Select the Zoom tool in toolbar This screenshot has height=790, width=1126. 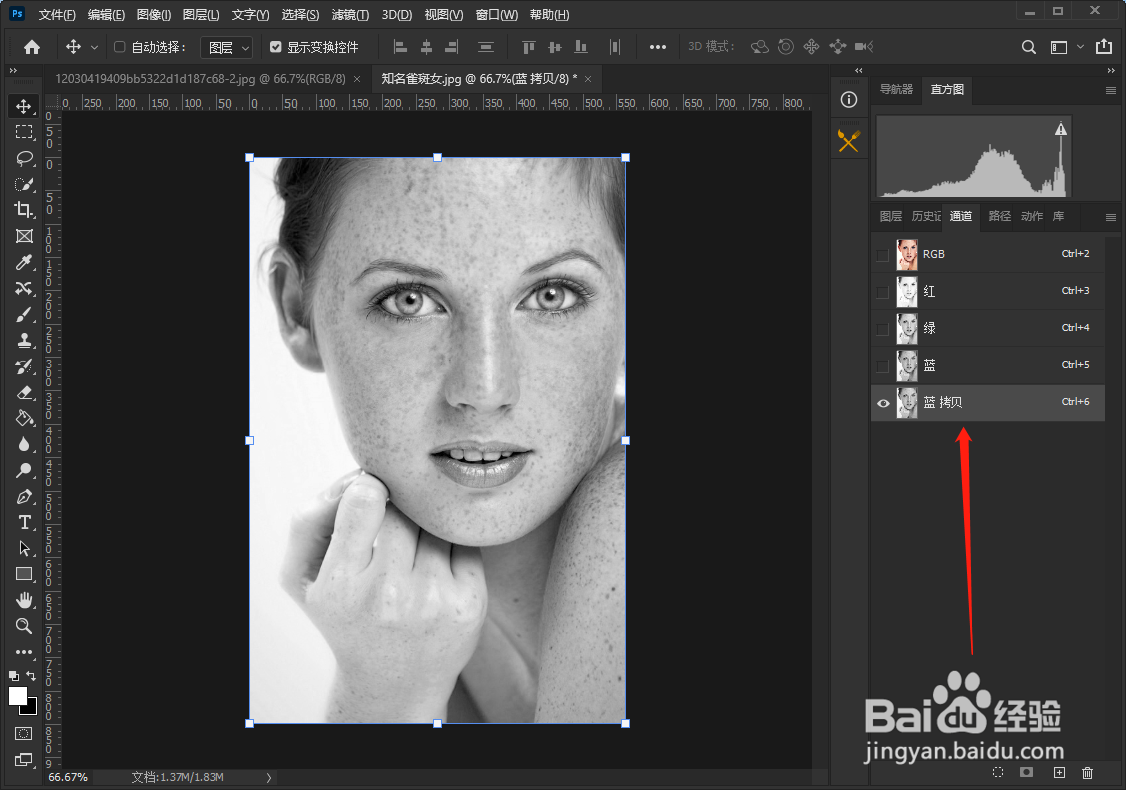pyautogui.click(x=24, y=626)
